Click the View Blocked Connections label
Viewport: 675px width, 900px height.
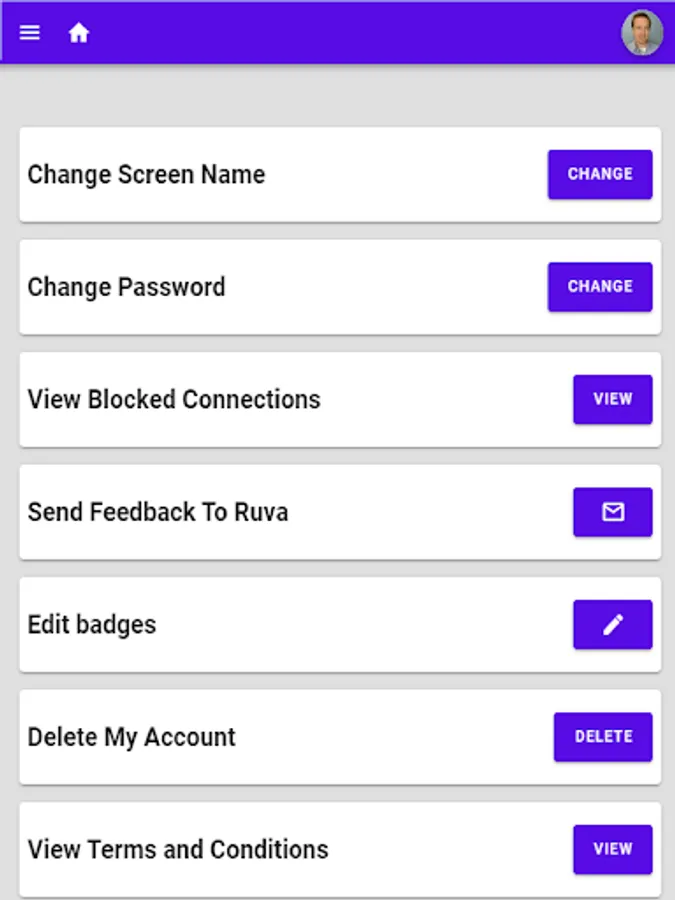(174, 400)
